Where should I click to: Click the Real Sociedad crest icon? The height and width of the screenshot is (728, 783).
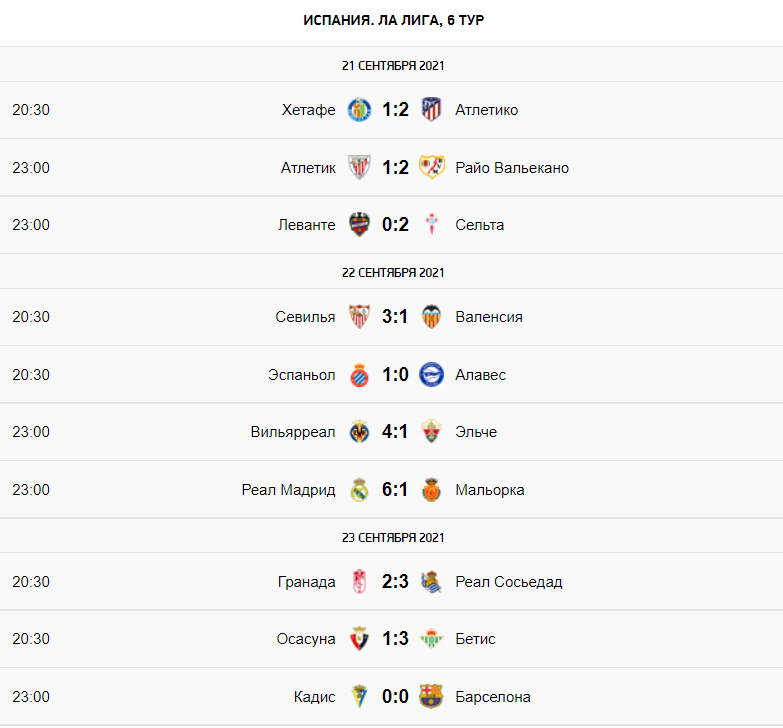(431, 582)
